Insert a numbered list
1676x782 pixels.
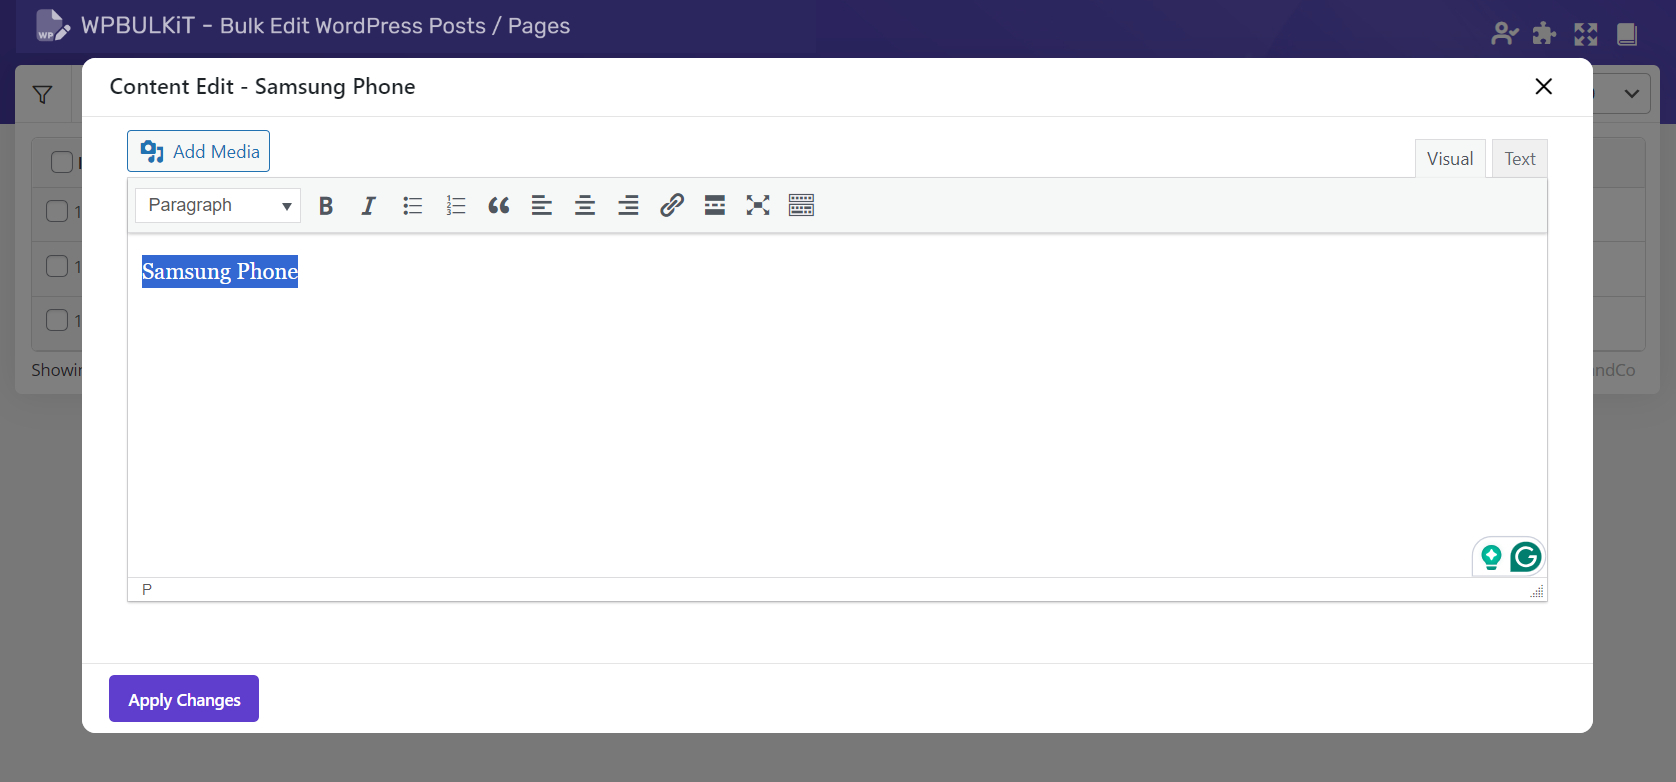coord(456,206)
